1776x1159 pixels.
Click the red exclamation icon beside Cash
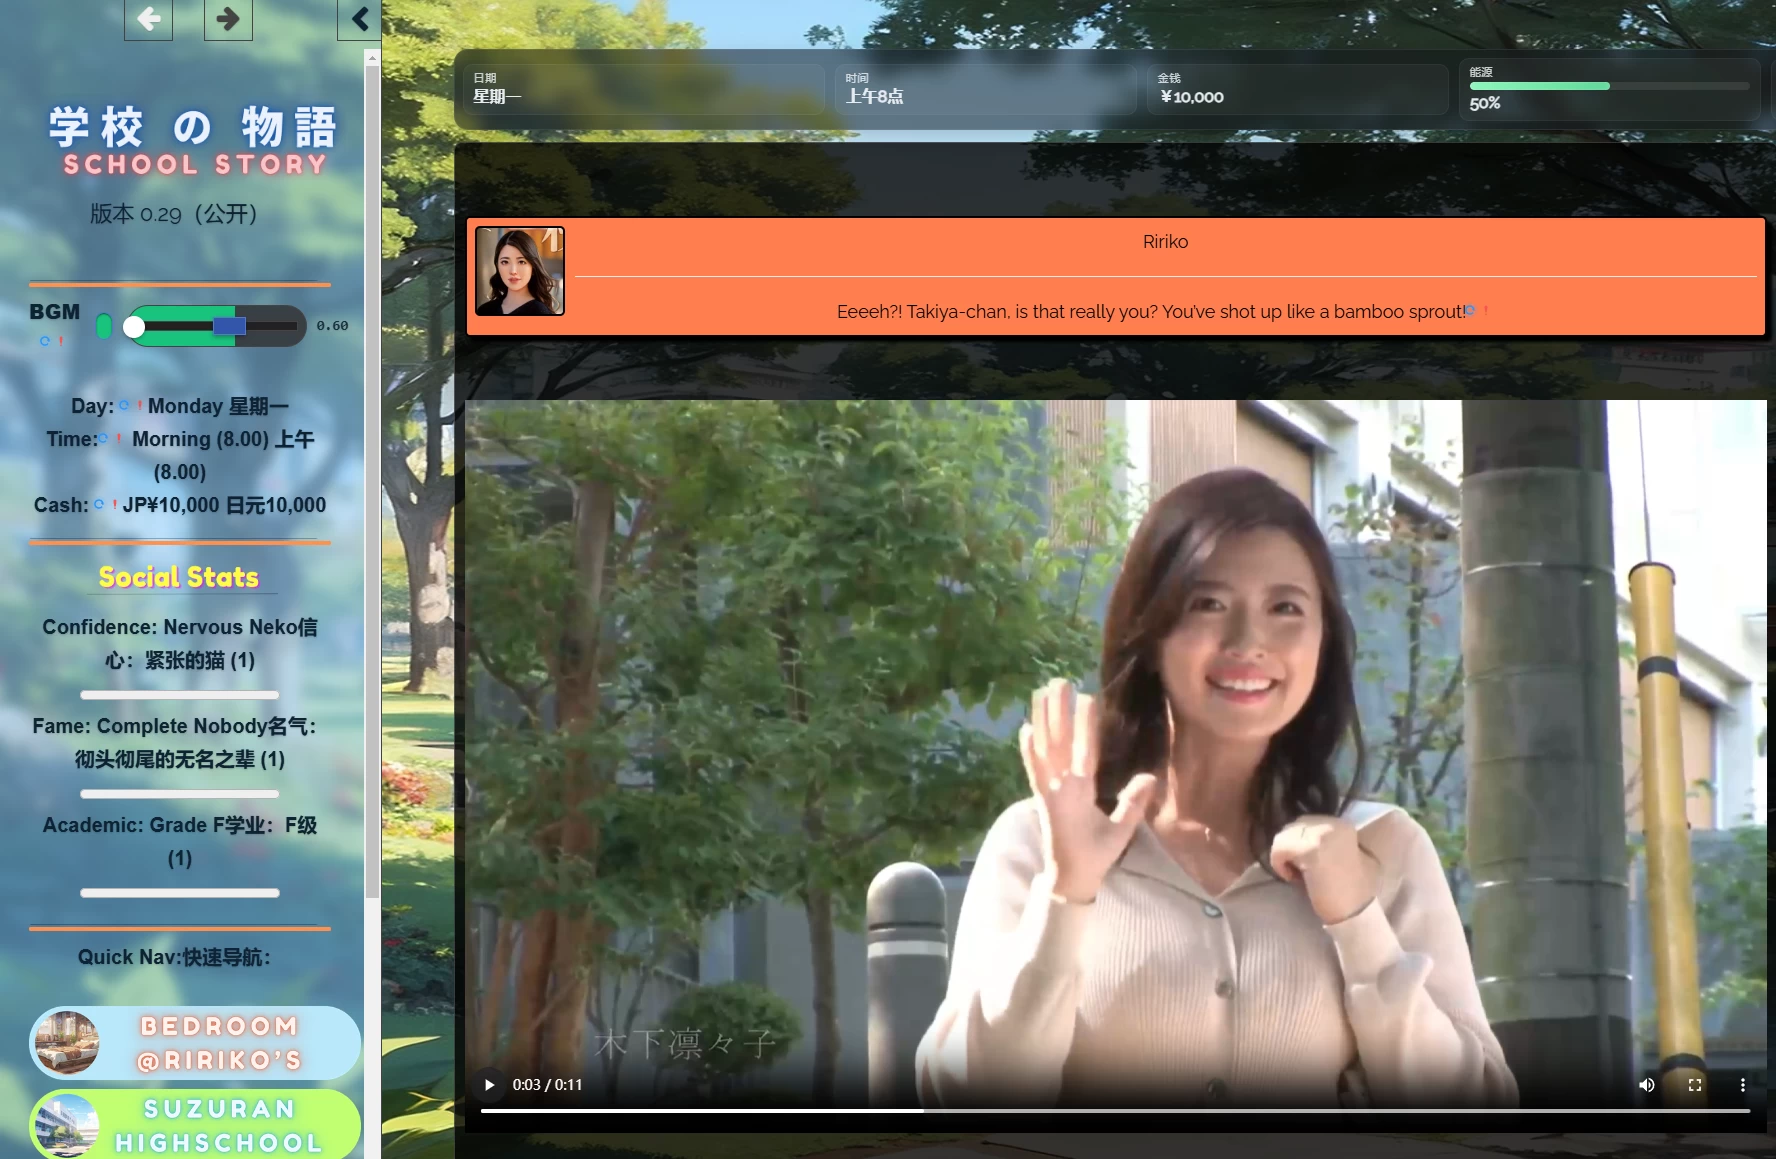(x=115, y=505)
